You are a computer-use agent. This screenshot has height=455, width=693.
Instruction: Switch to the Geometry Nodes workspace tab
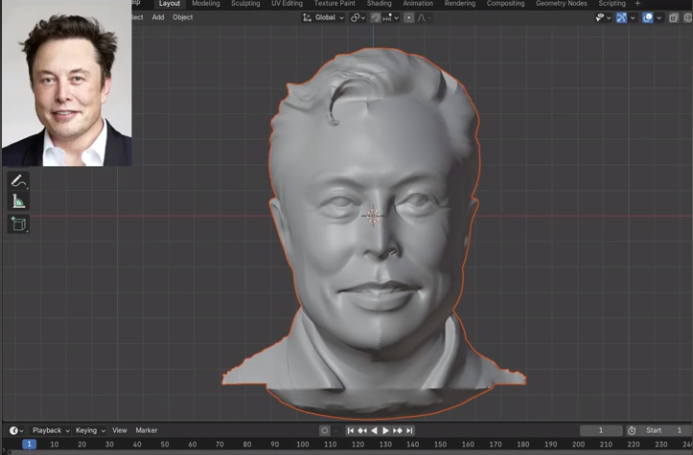[561, 4]
